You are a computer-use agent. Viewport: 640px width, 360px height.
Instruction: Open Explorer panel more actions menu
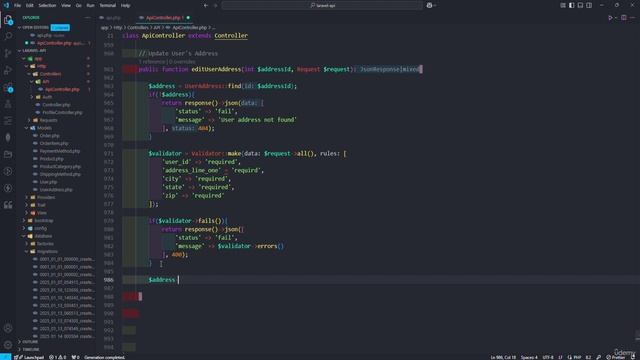pos(87,18)
